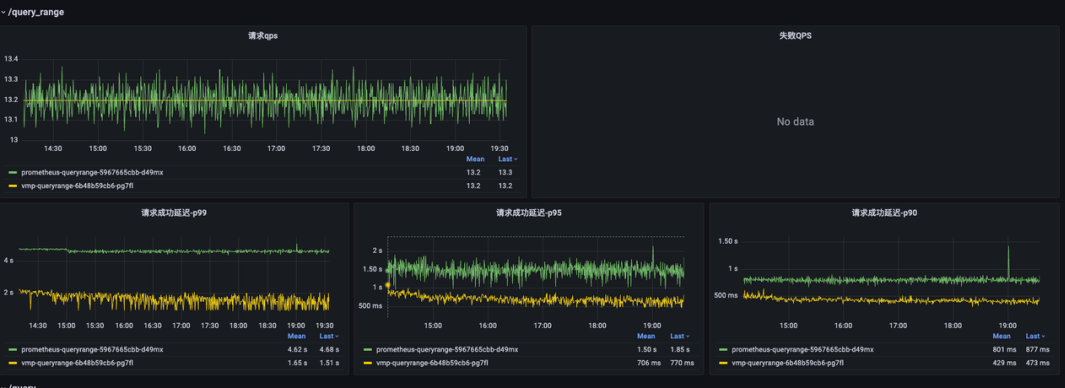Toggle vmp-queryrange series in 请求qps legend

(x=77, y=186)
